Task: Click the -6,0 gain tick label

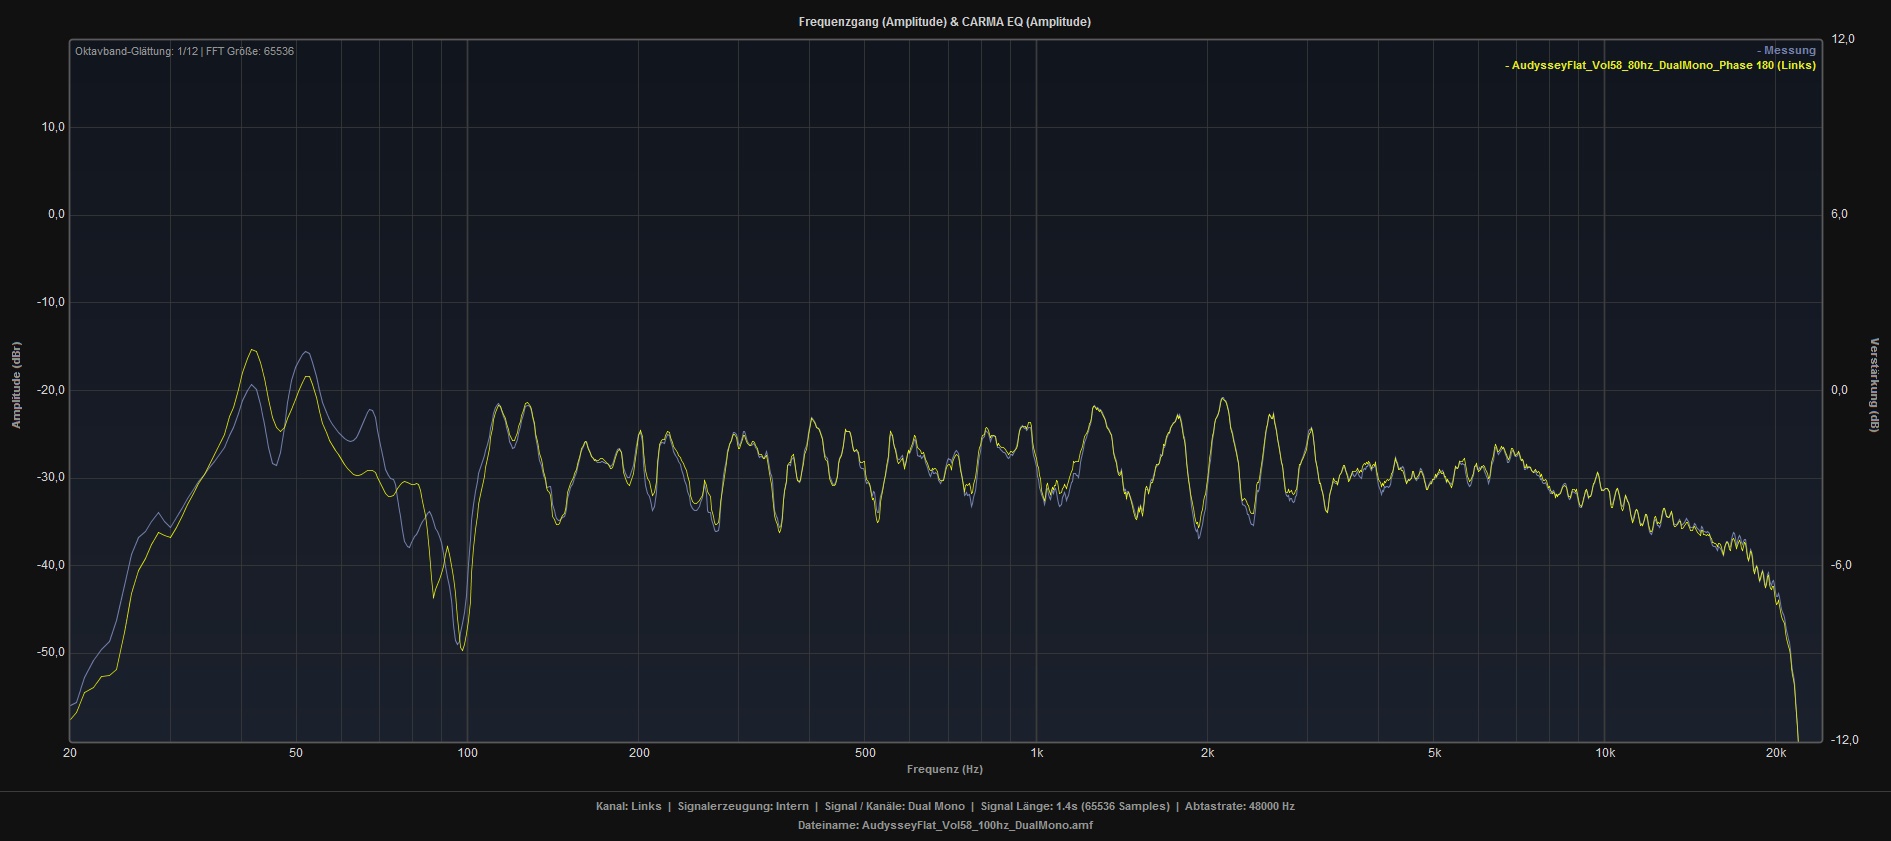Action: (1842, 565)
